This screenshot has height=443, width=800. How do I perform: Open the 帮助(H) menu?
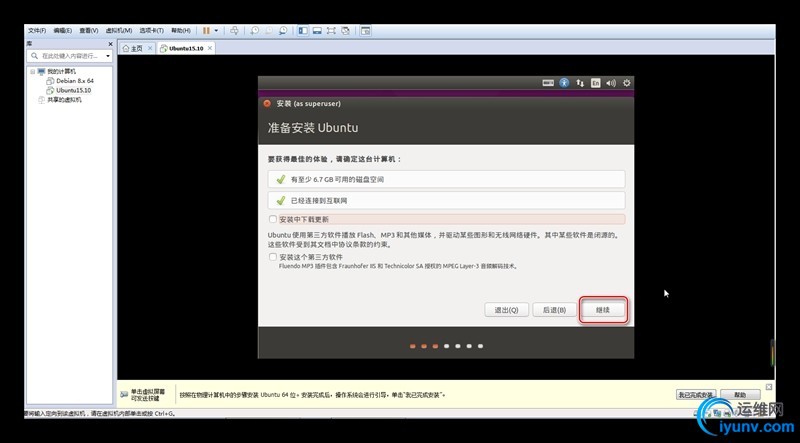[x=181, y=31]
